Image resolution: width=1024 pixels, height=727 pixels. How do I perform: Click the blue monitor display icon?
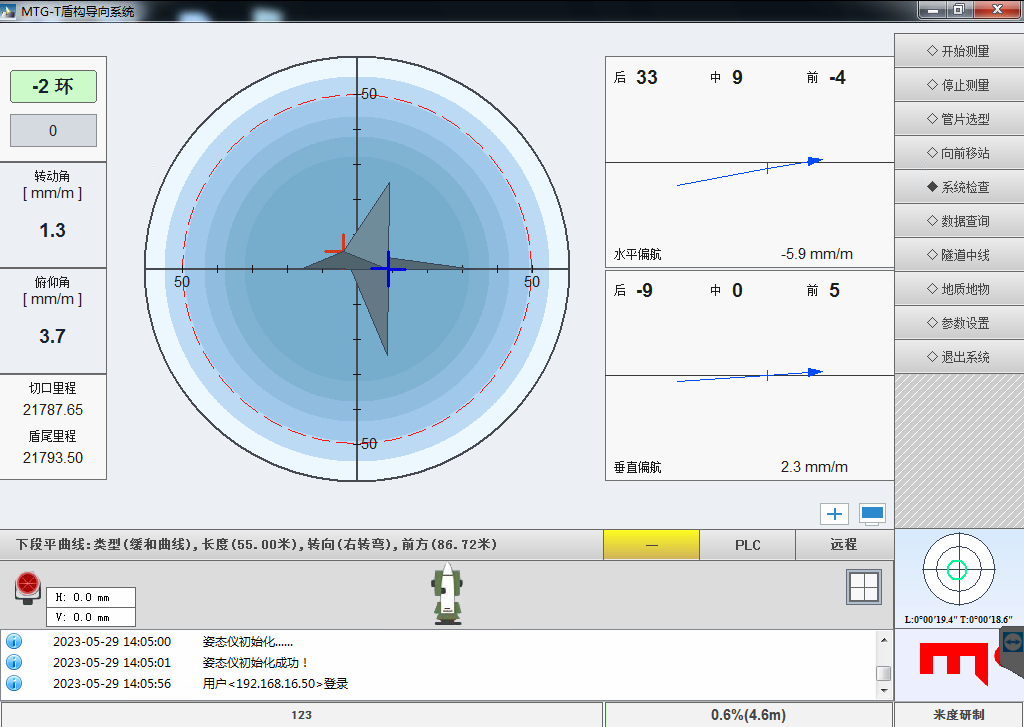872,514
